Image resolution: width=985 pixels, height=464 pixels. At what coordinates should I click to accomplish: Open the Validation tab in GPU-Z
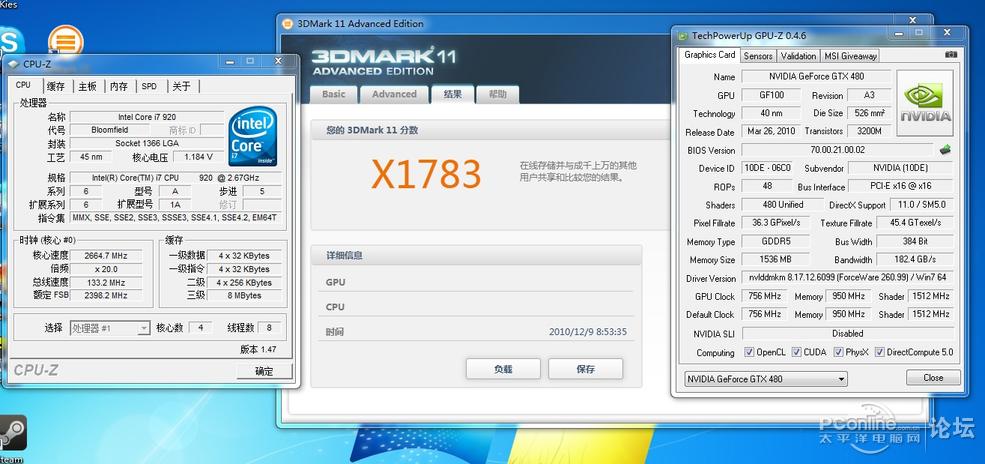coord(798,56)
